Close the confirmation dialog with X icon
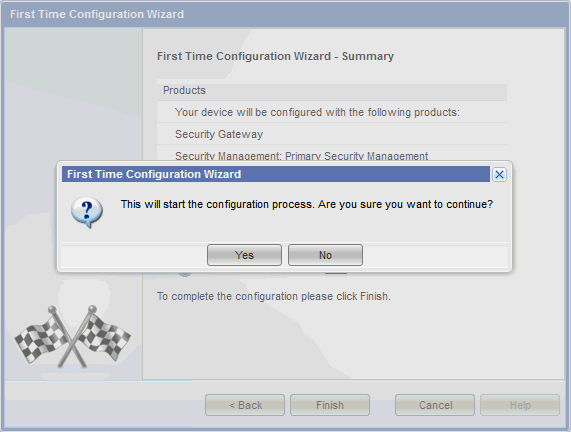Image resolution: width=571 pixels, height=432 pixels. [499, 174]
